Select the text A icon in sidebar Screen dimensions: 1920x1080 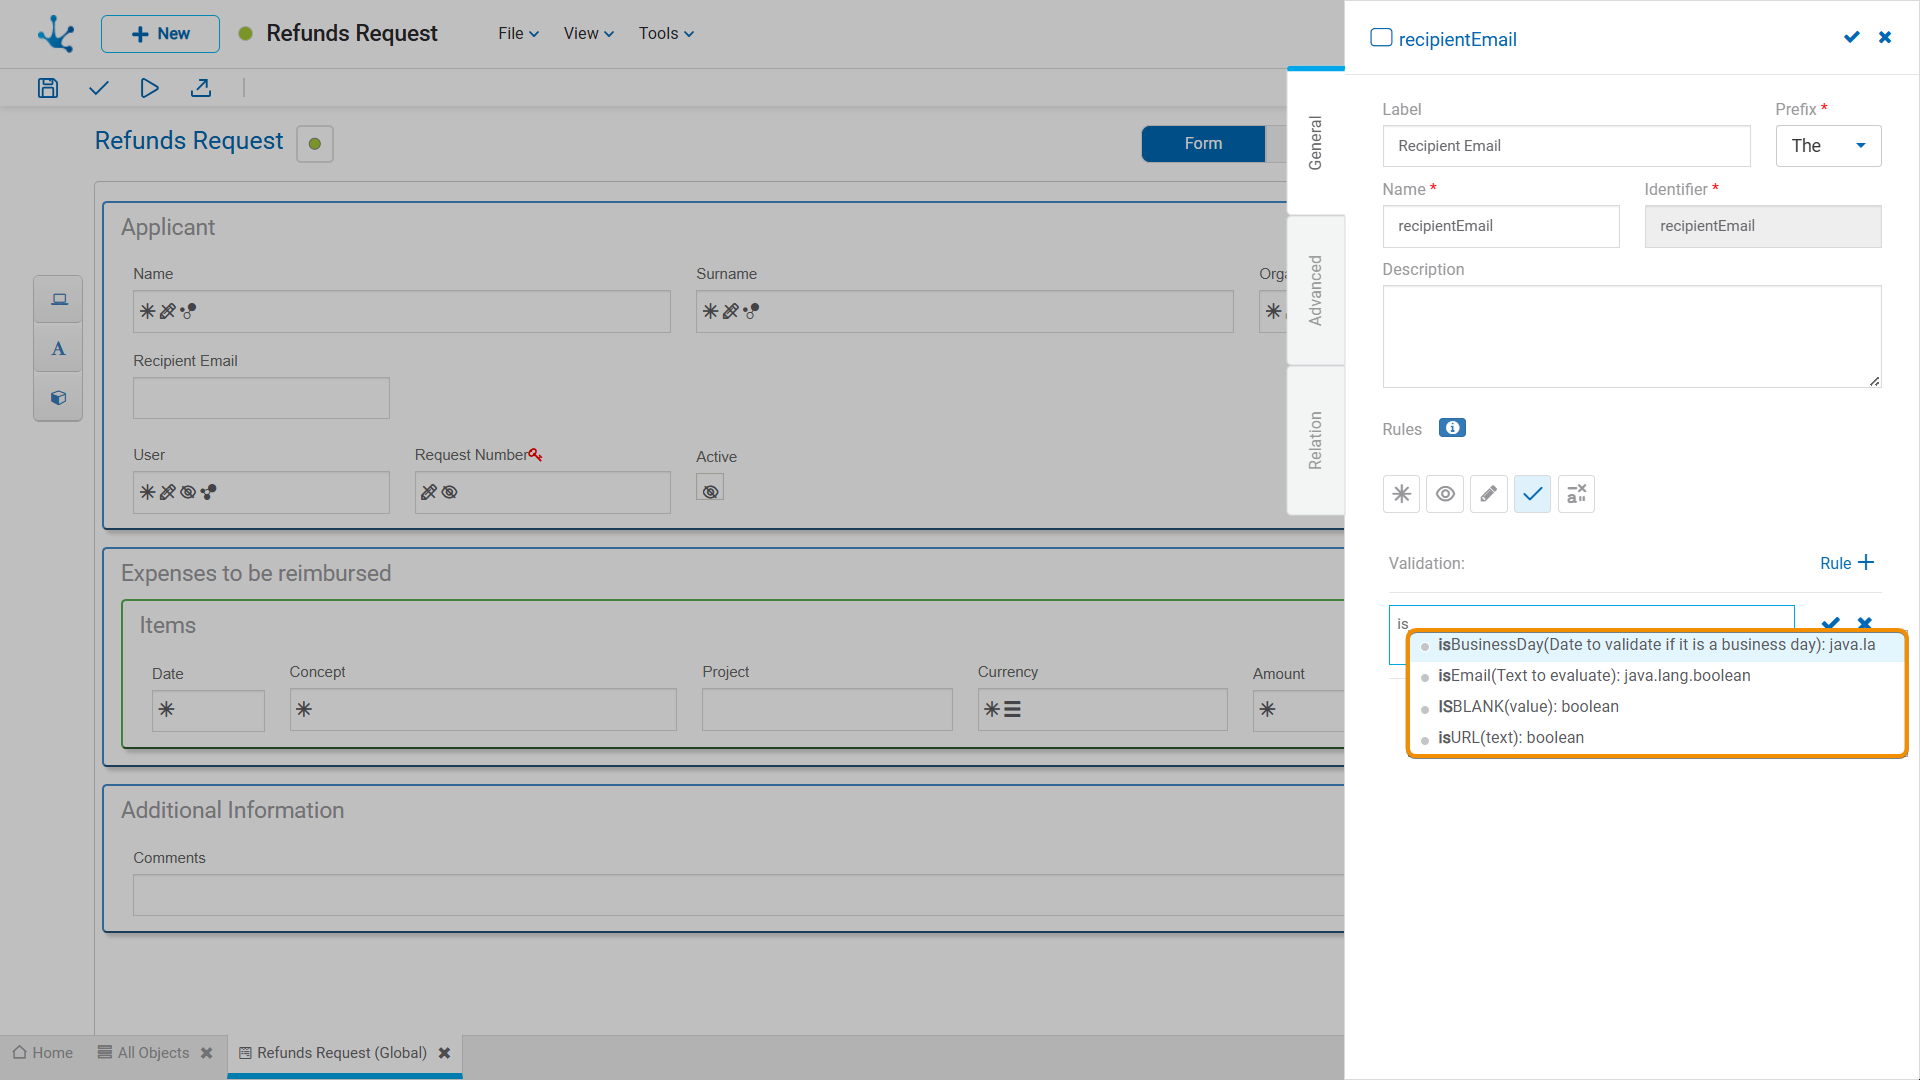pos(59,348)
